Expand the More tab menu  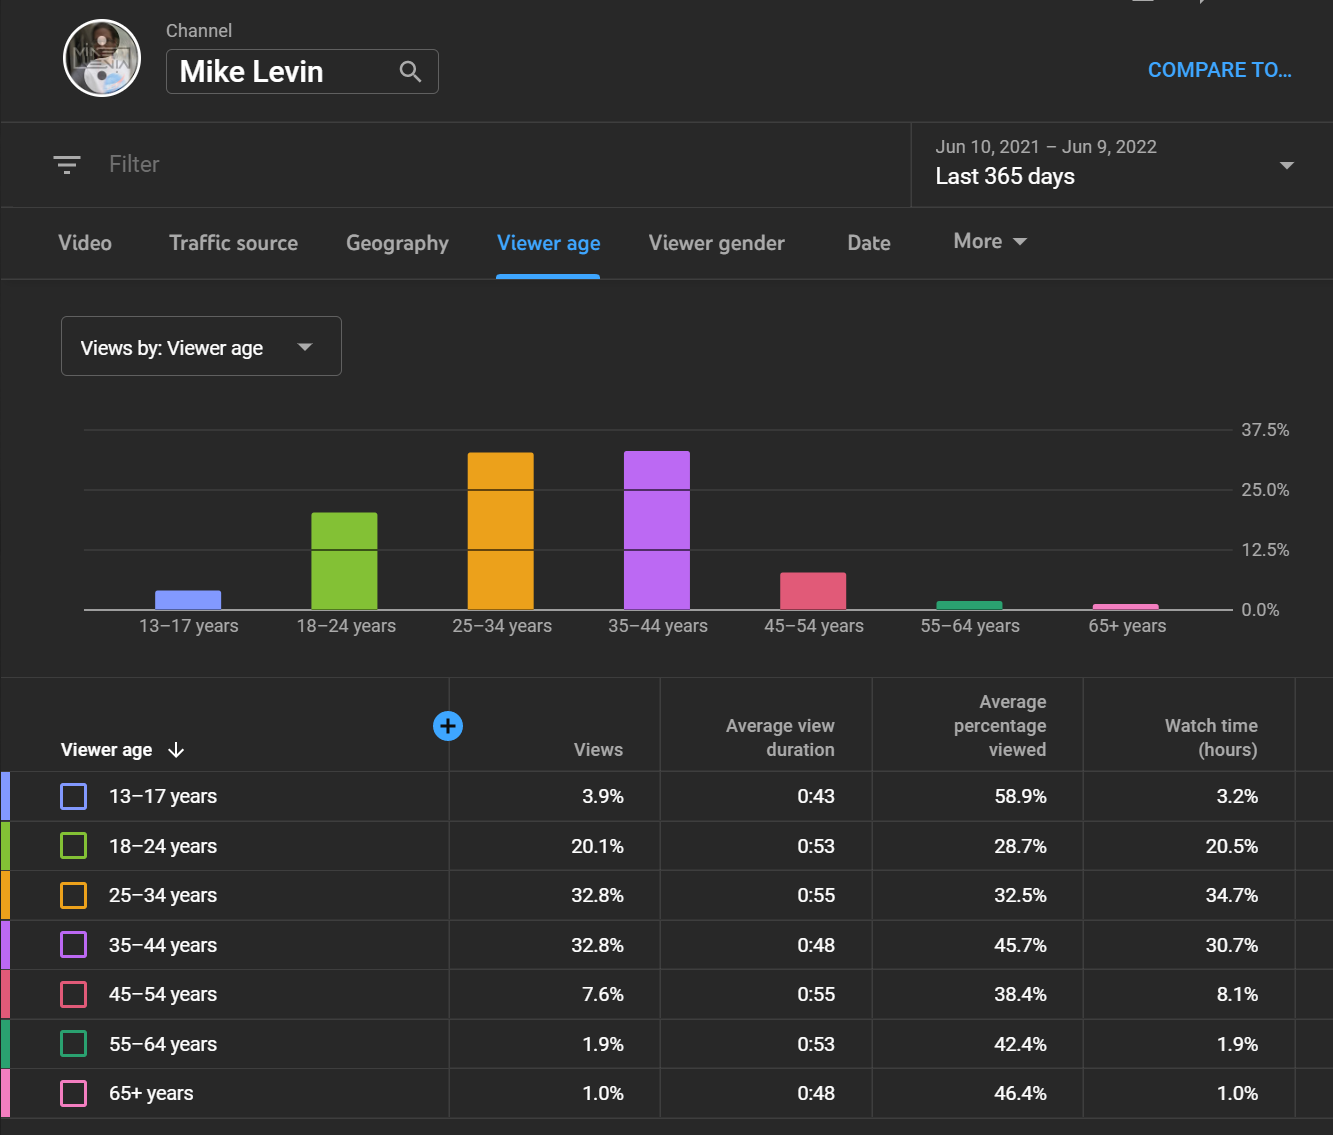(990, 241)
